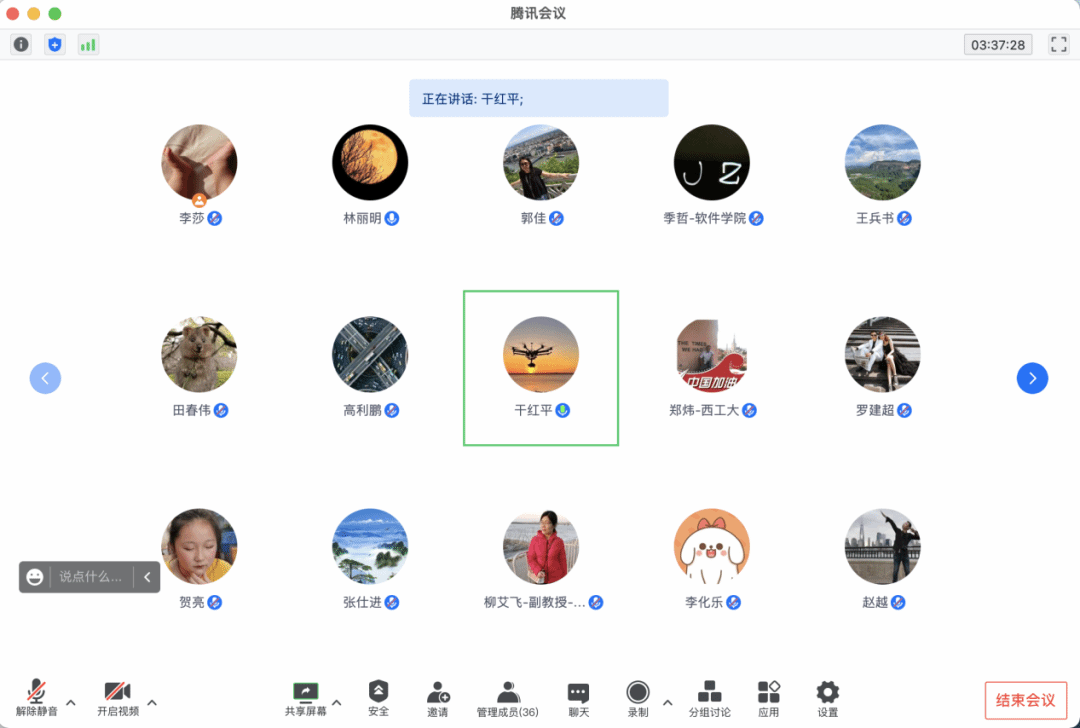Open the Chat (聊天) panel
Viewport: 1080px width, 728px height.
578,698
